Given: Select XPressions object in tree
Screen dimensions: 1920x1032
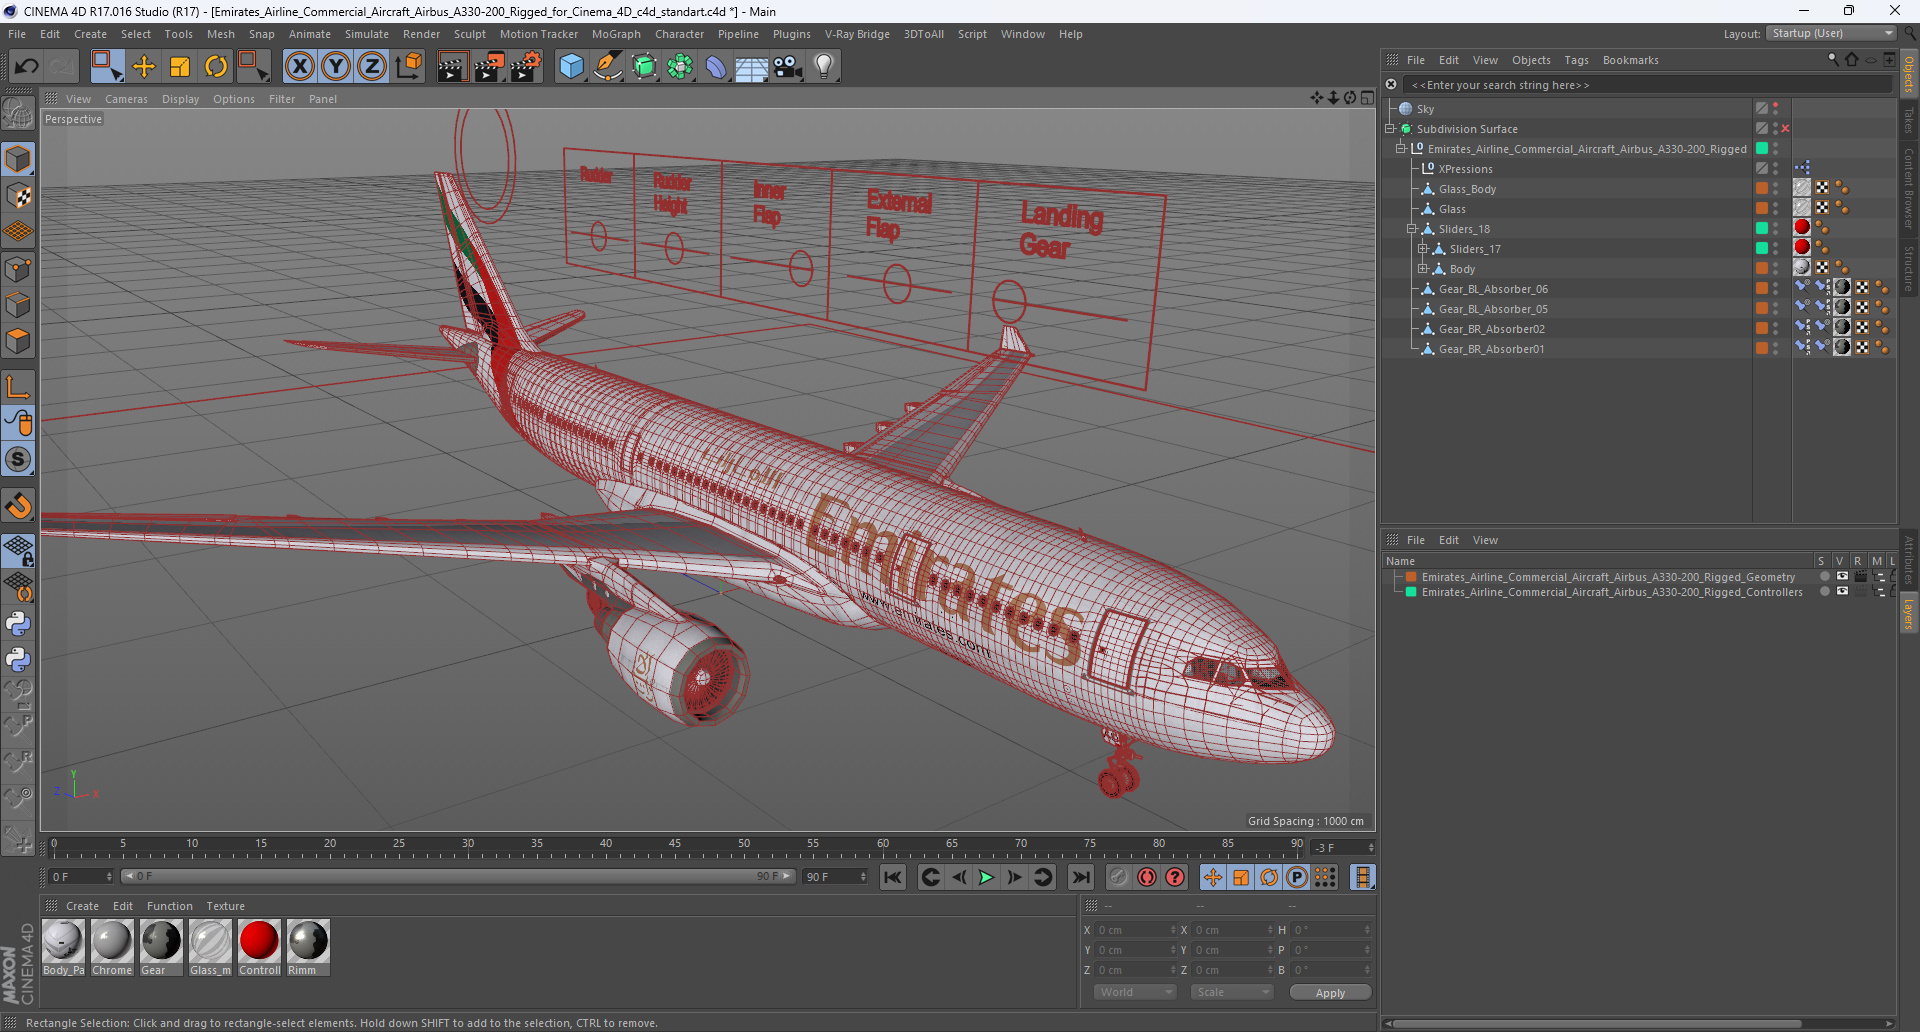Looking at the screenshot, I should [1465, 169].
